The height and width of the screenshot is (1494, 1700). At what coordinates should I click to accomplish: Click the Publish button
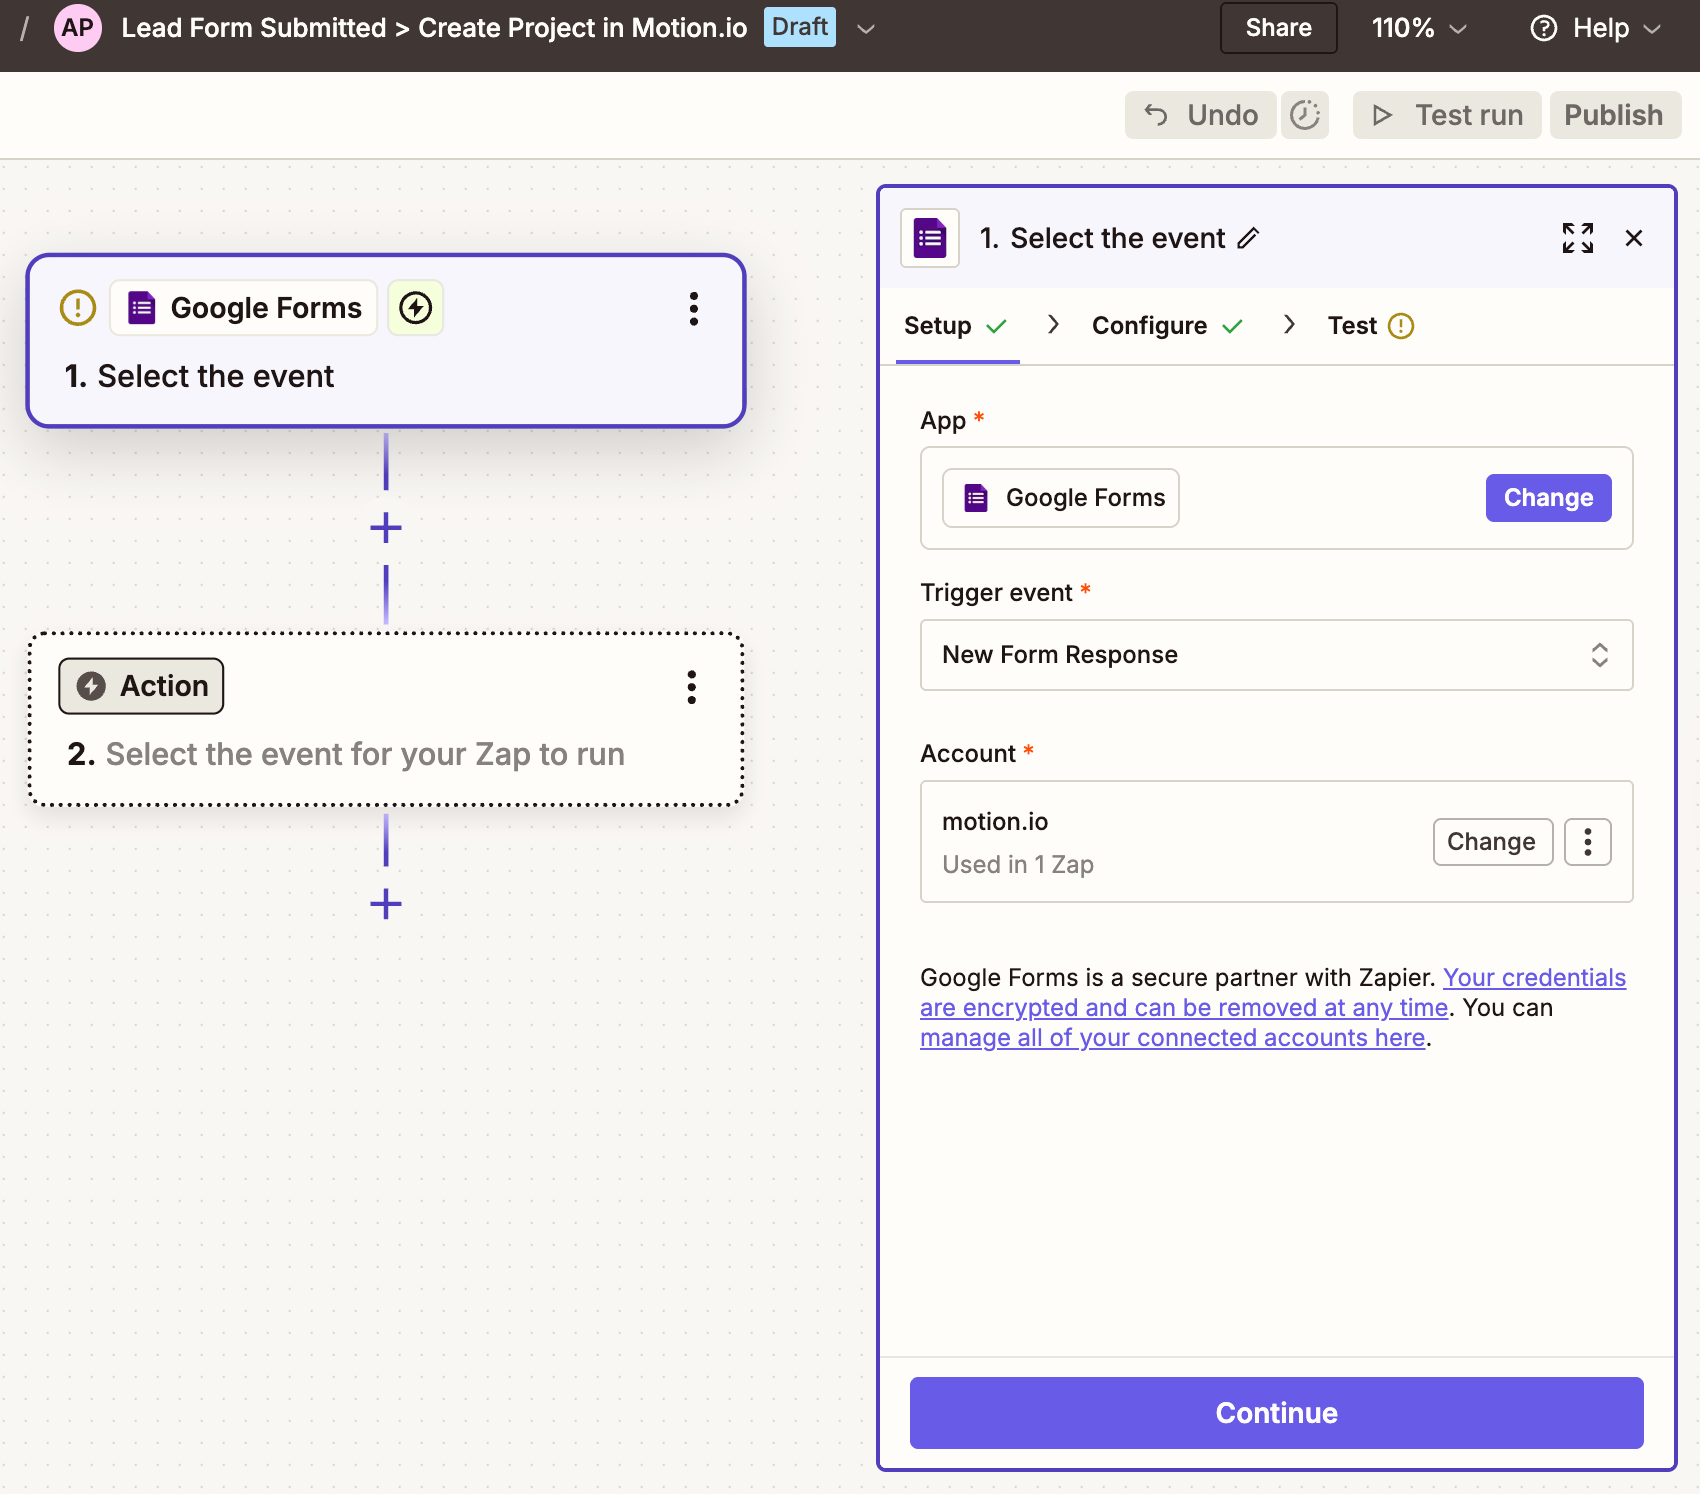(1614, 115)
